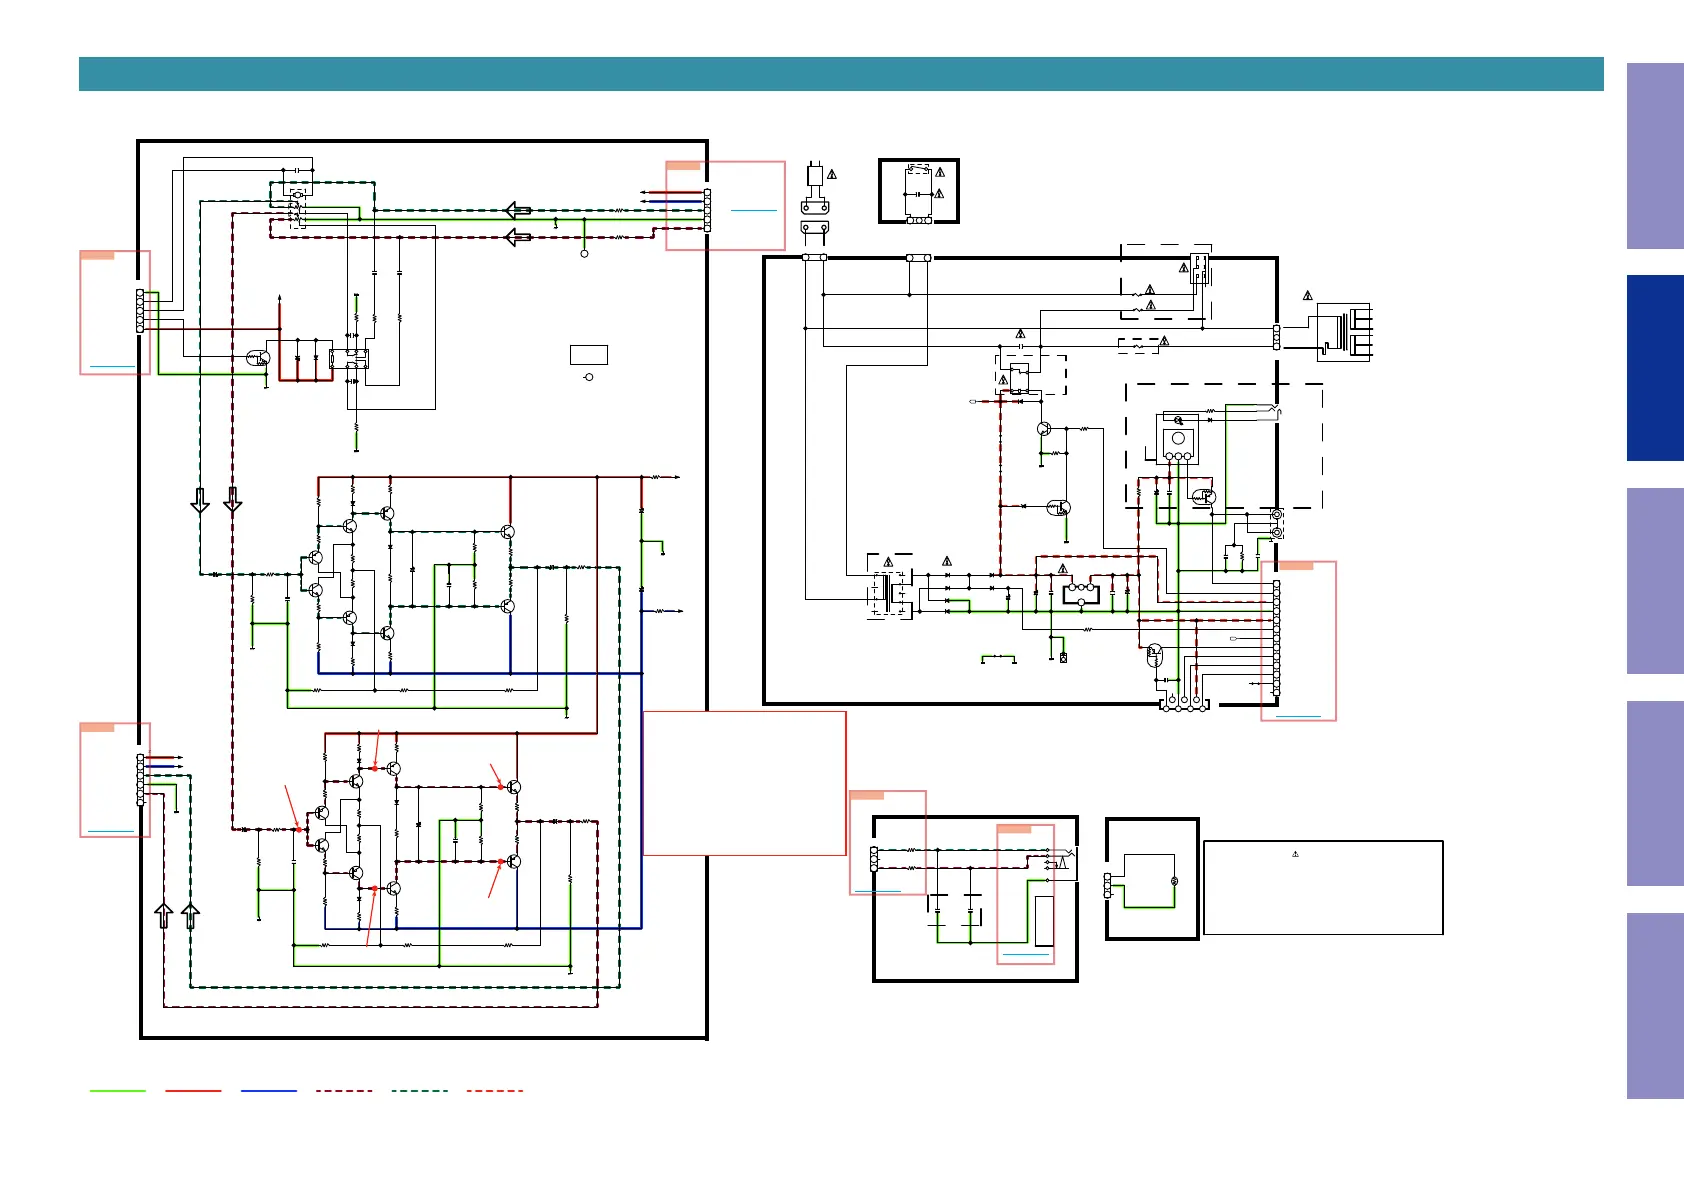Click the black-bordered caution note box
The image size is (1684, 1191).
point(1323,888)
